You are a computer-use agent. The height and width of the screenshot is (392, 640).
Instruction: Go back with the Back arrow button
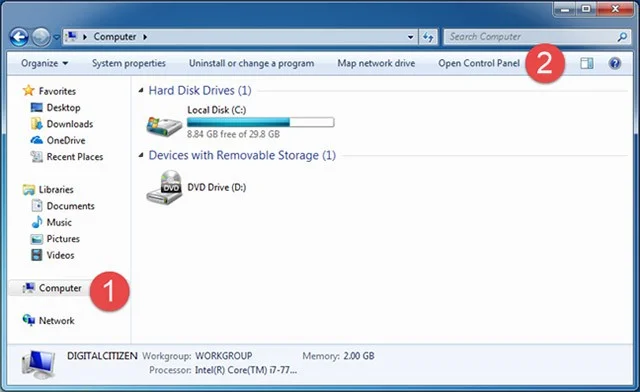(x=19, y=37)
